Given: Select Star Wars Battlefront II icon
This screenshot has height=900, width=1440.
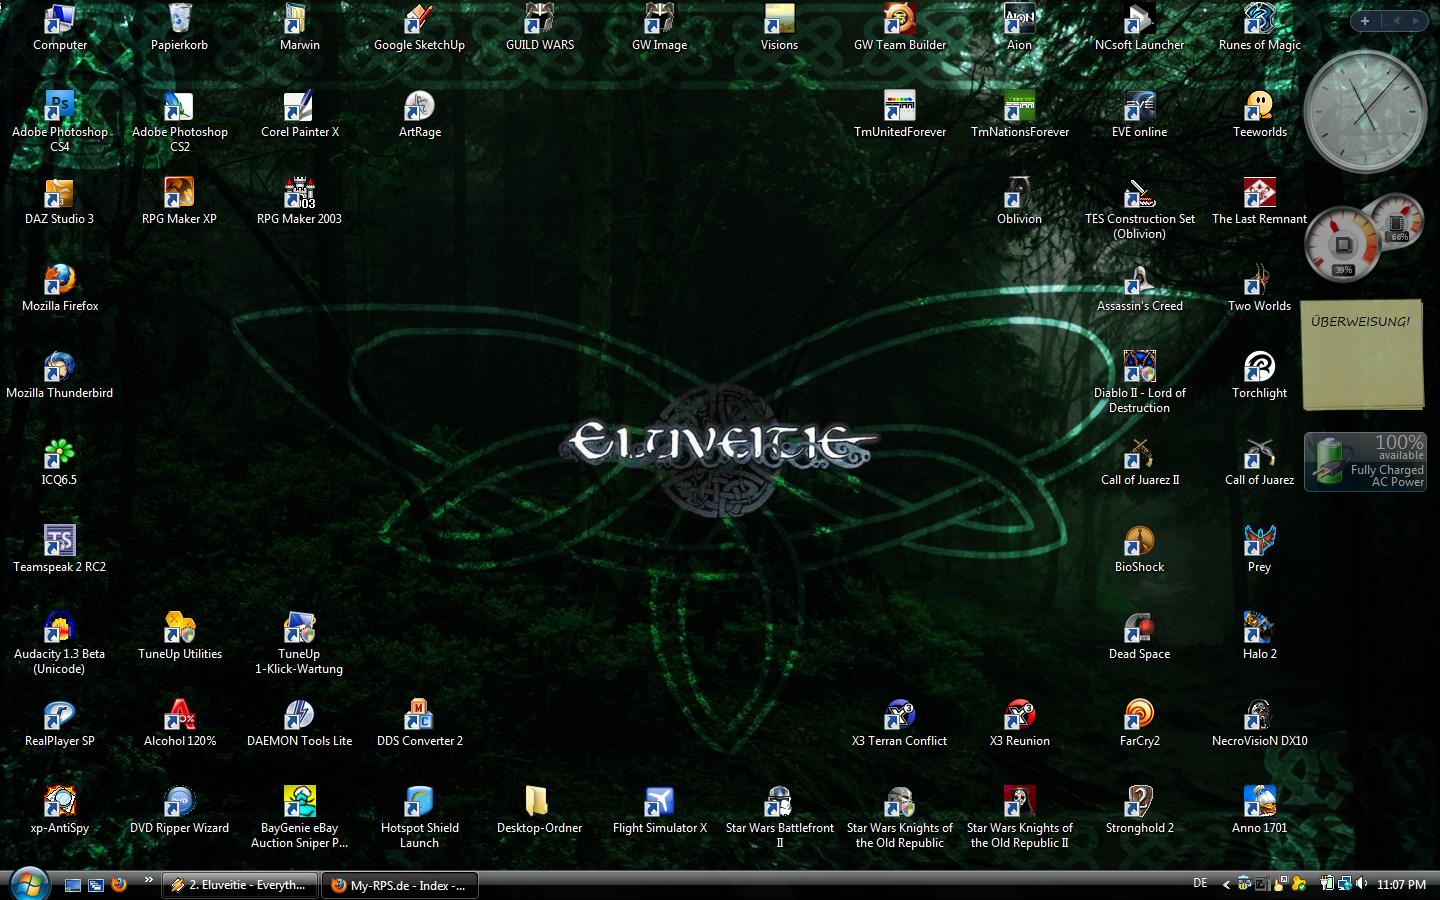Looking at the screenshot, I should tap(780, 817).
